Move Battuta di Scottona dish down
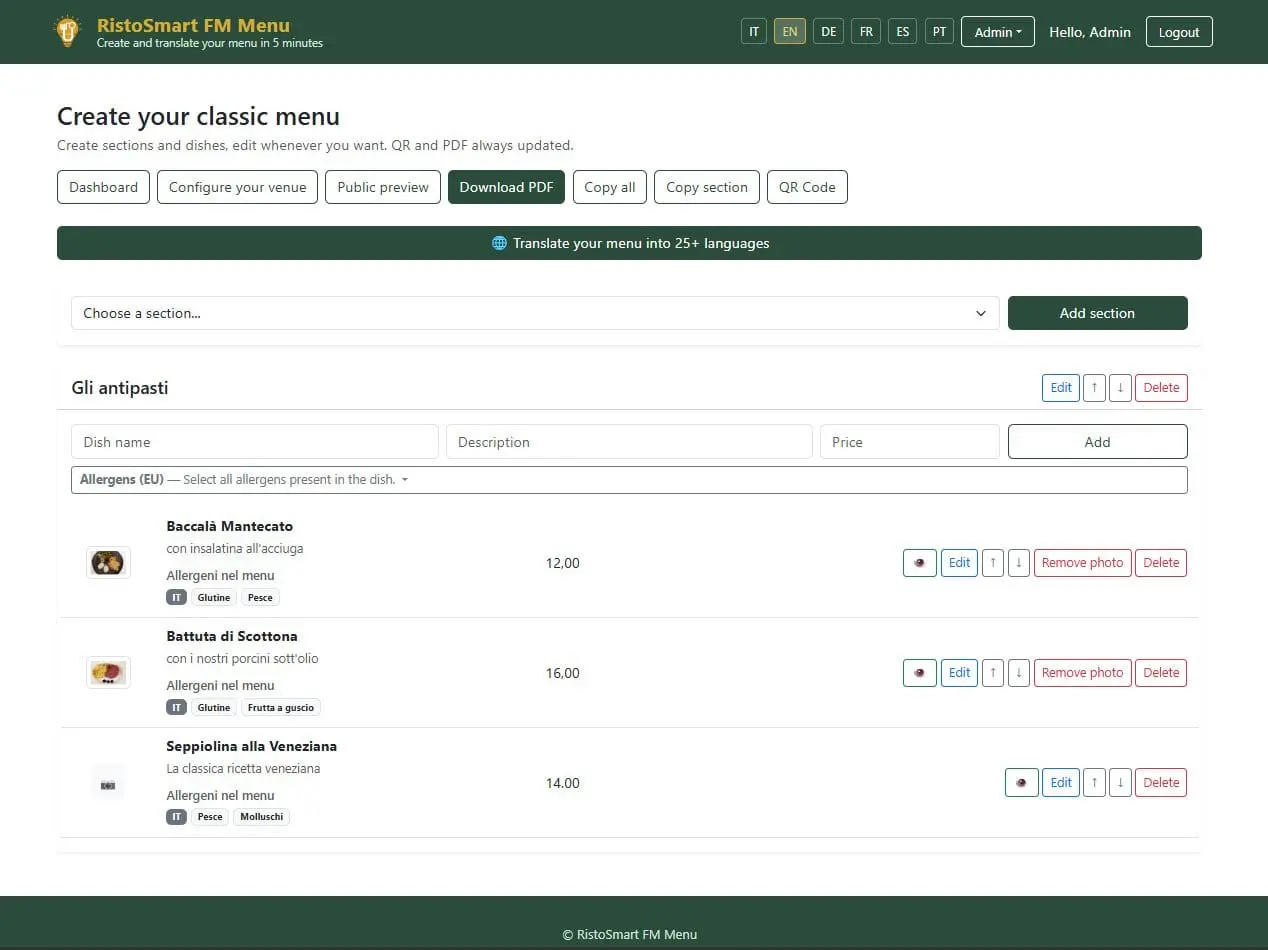Viewport: 1268px width, 950px height. (1018, 673)
